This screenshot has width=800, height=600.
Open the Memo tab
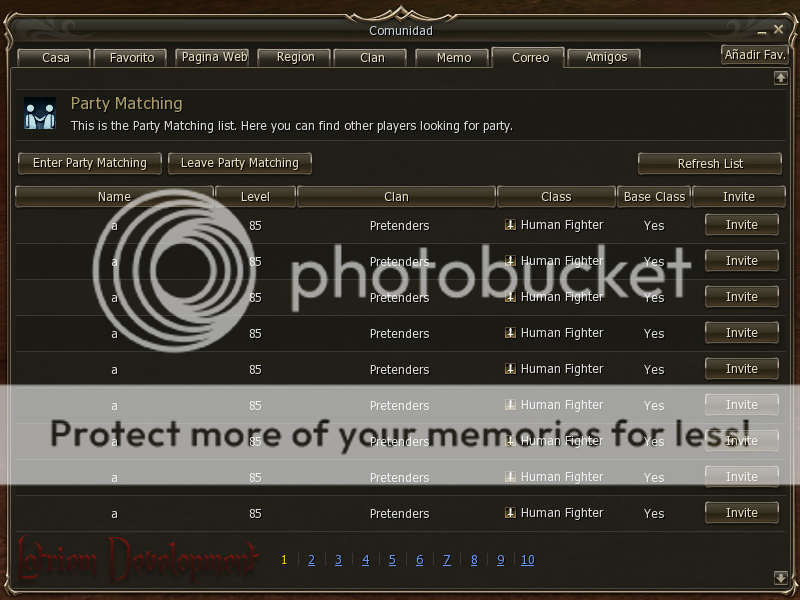(454, 58)
